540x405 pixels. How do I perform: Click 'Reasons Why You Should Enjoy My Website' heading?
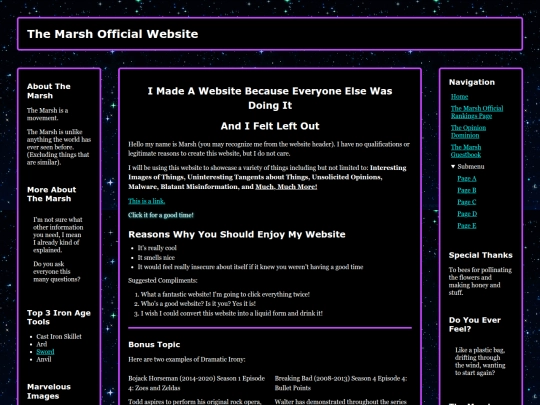click(237, 235)
